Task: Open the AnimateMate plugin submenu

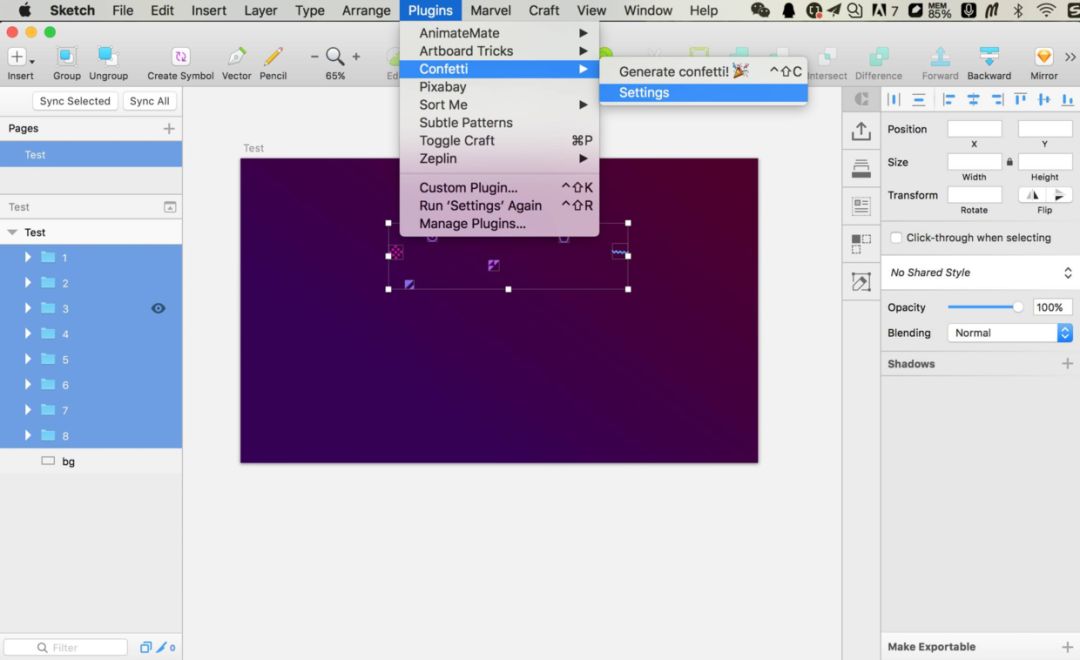Action: (x=499, y=33)
